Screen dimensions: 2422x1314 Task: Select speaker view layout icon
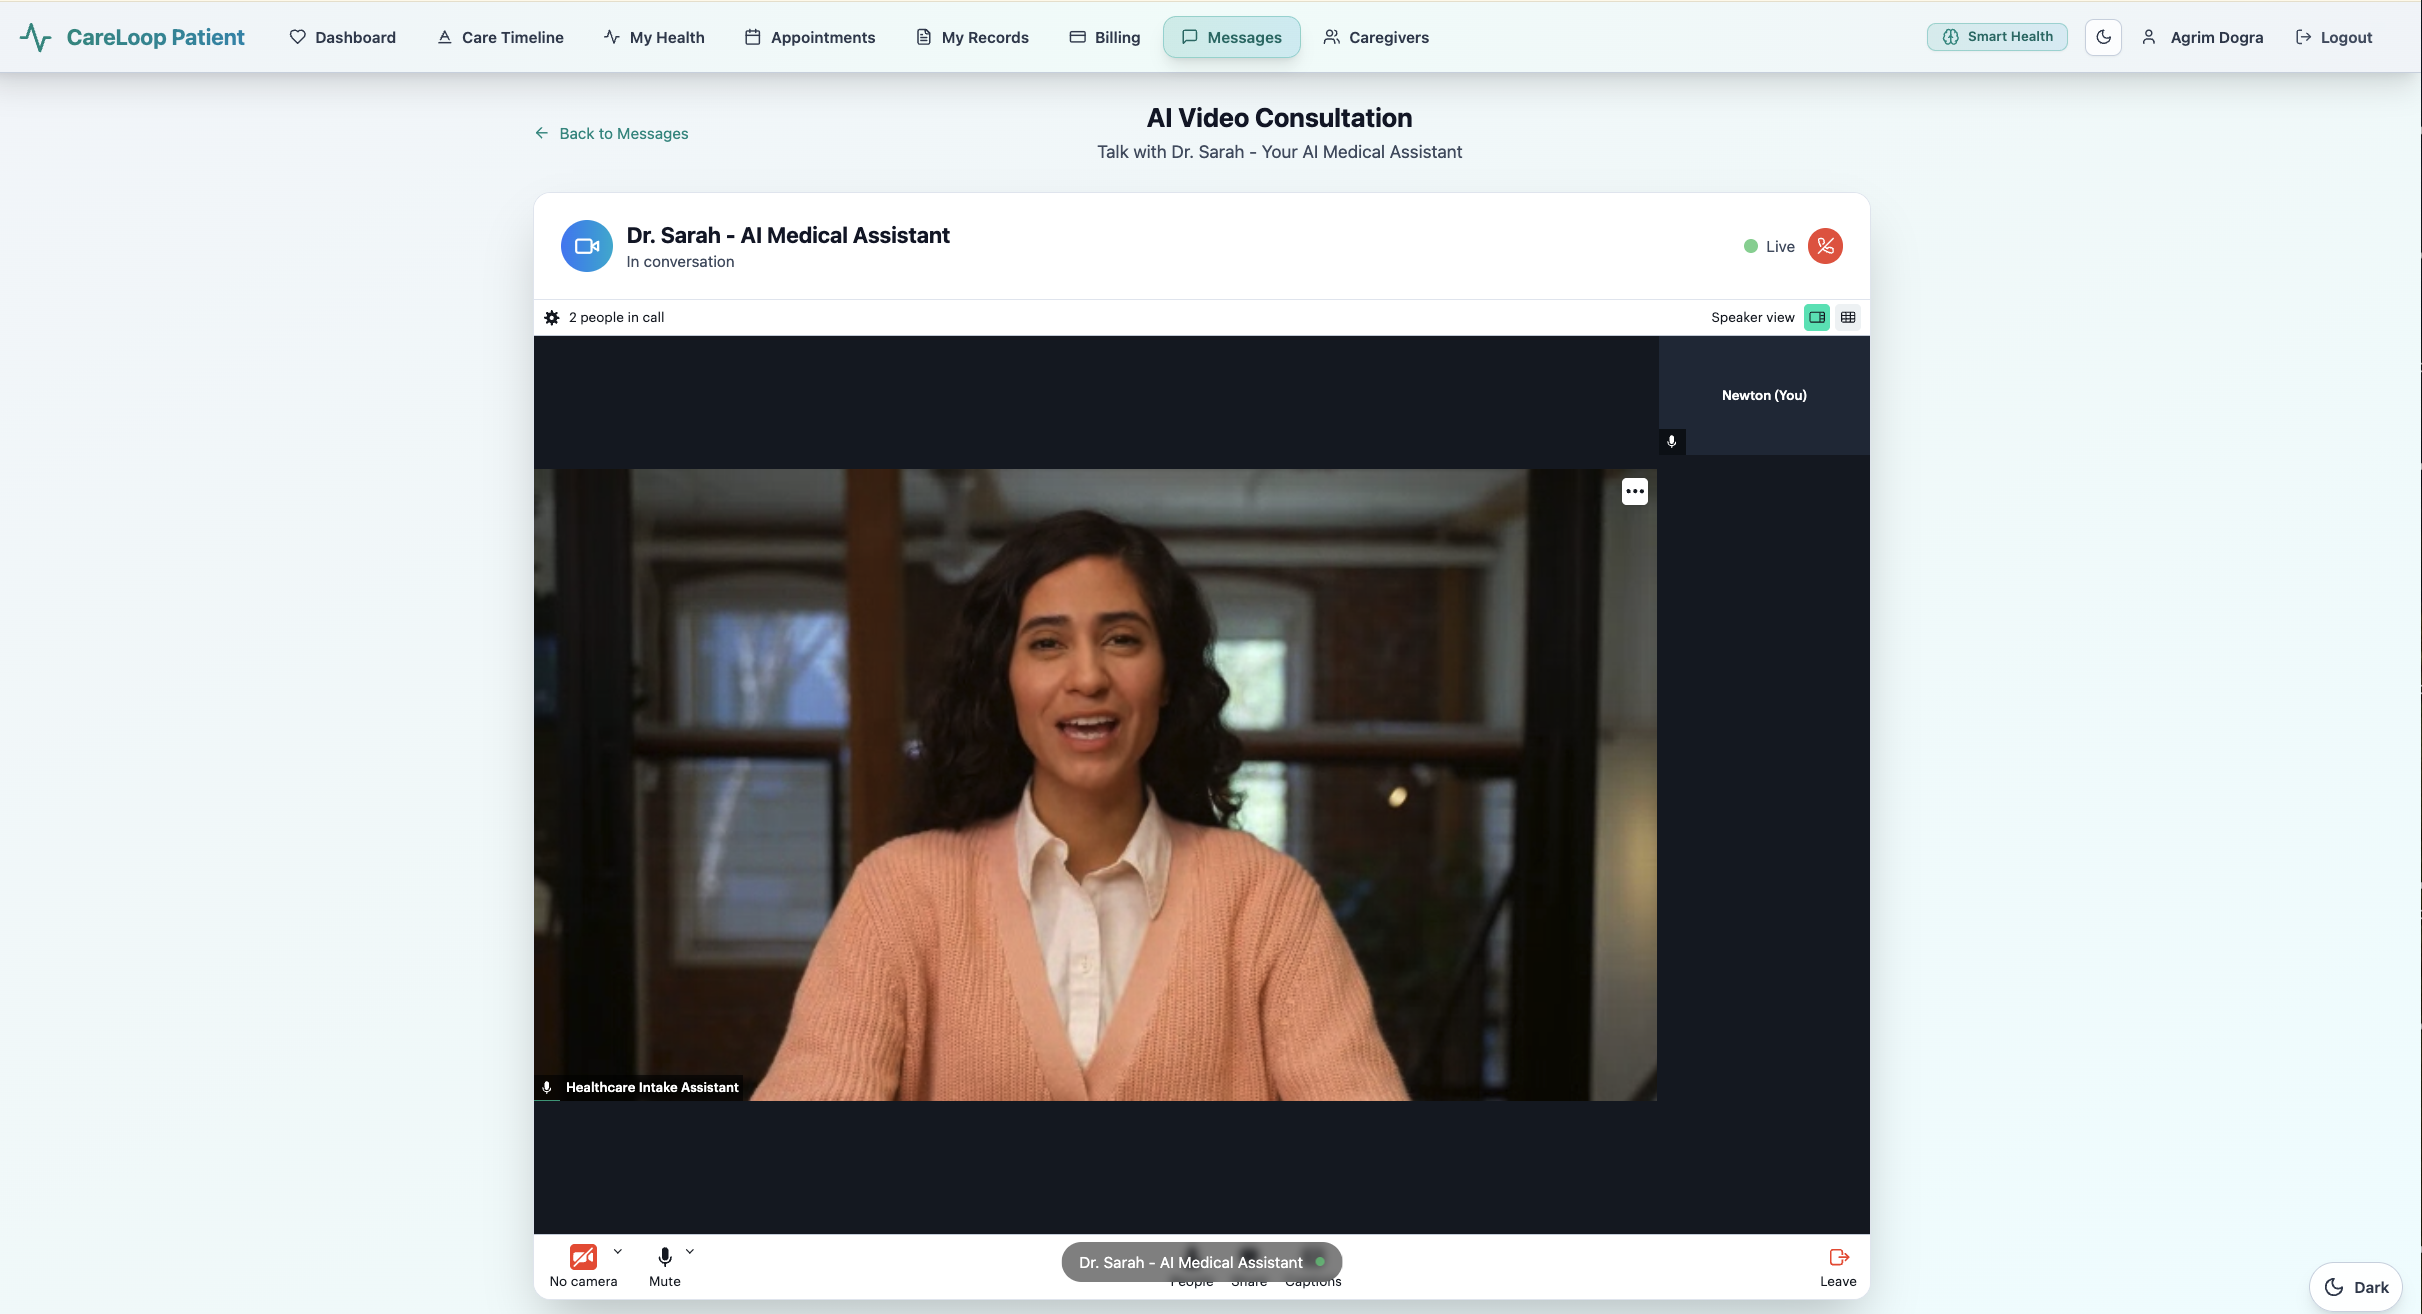pyautogui.click(x=1817, y=318)
